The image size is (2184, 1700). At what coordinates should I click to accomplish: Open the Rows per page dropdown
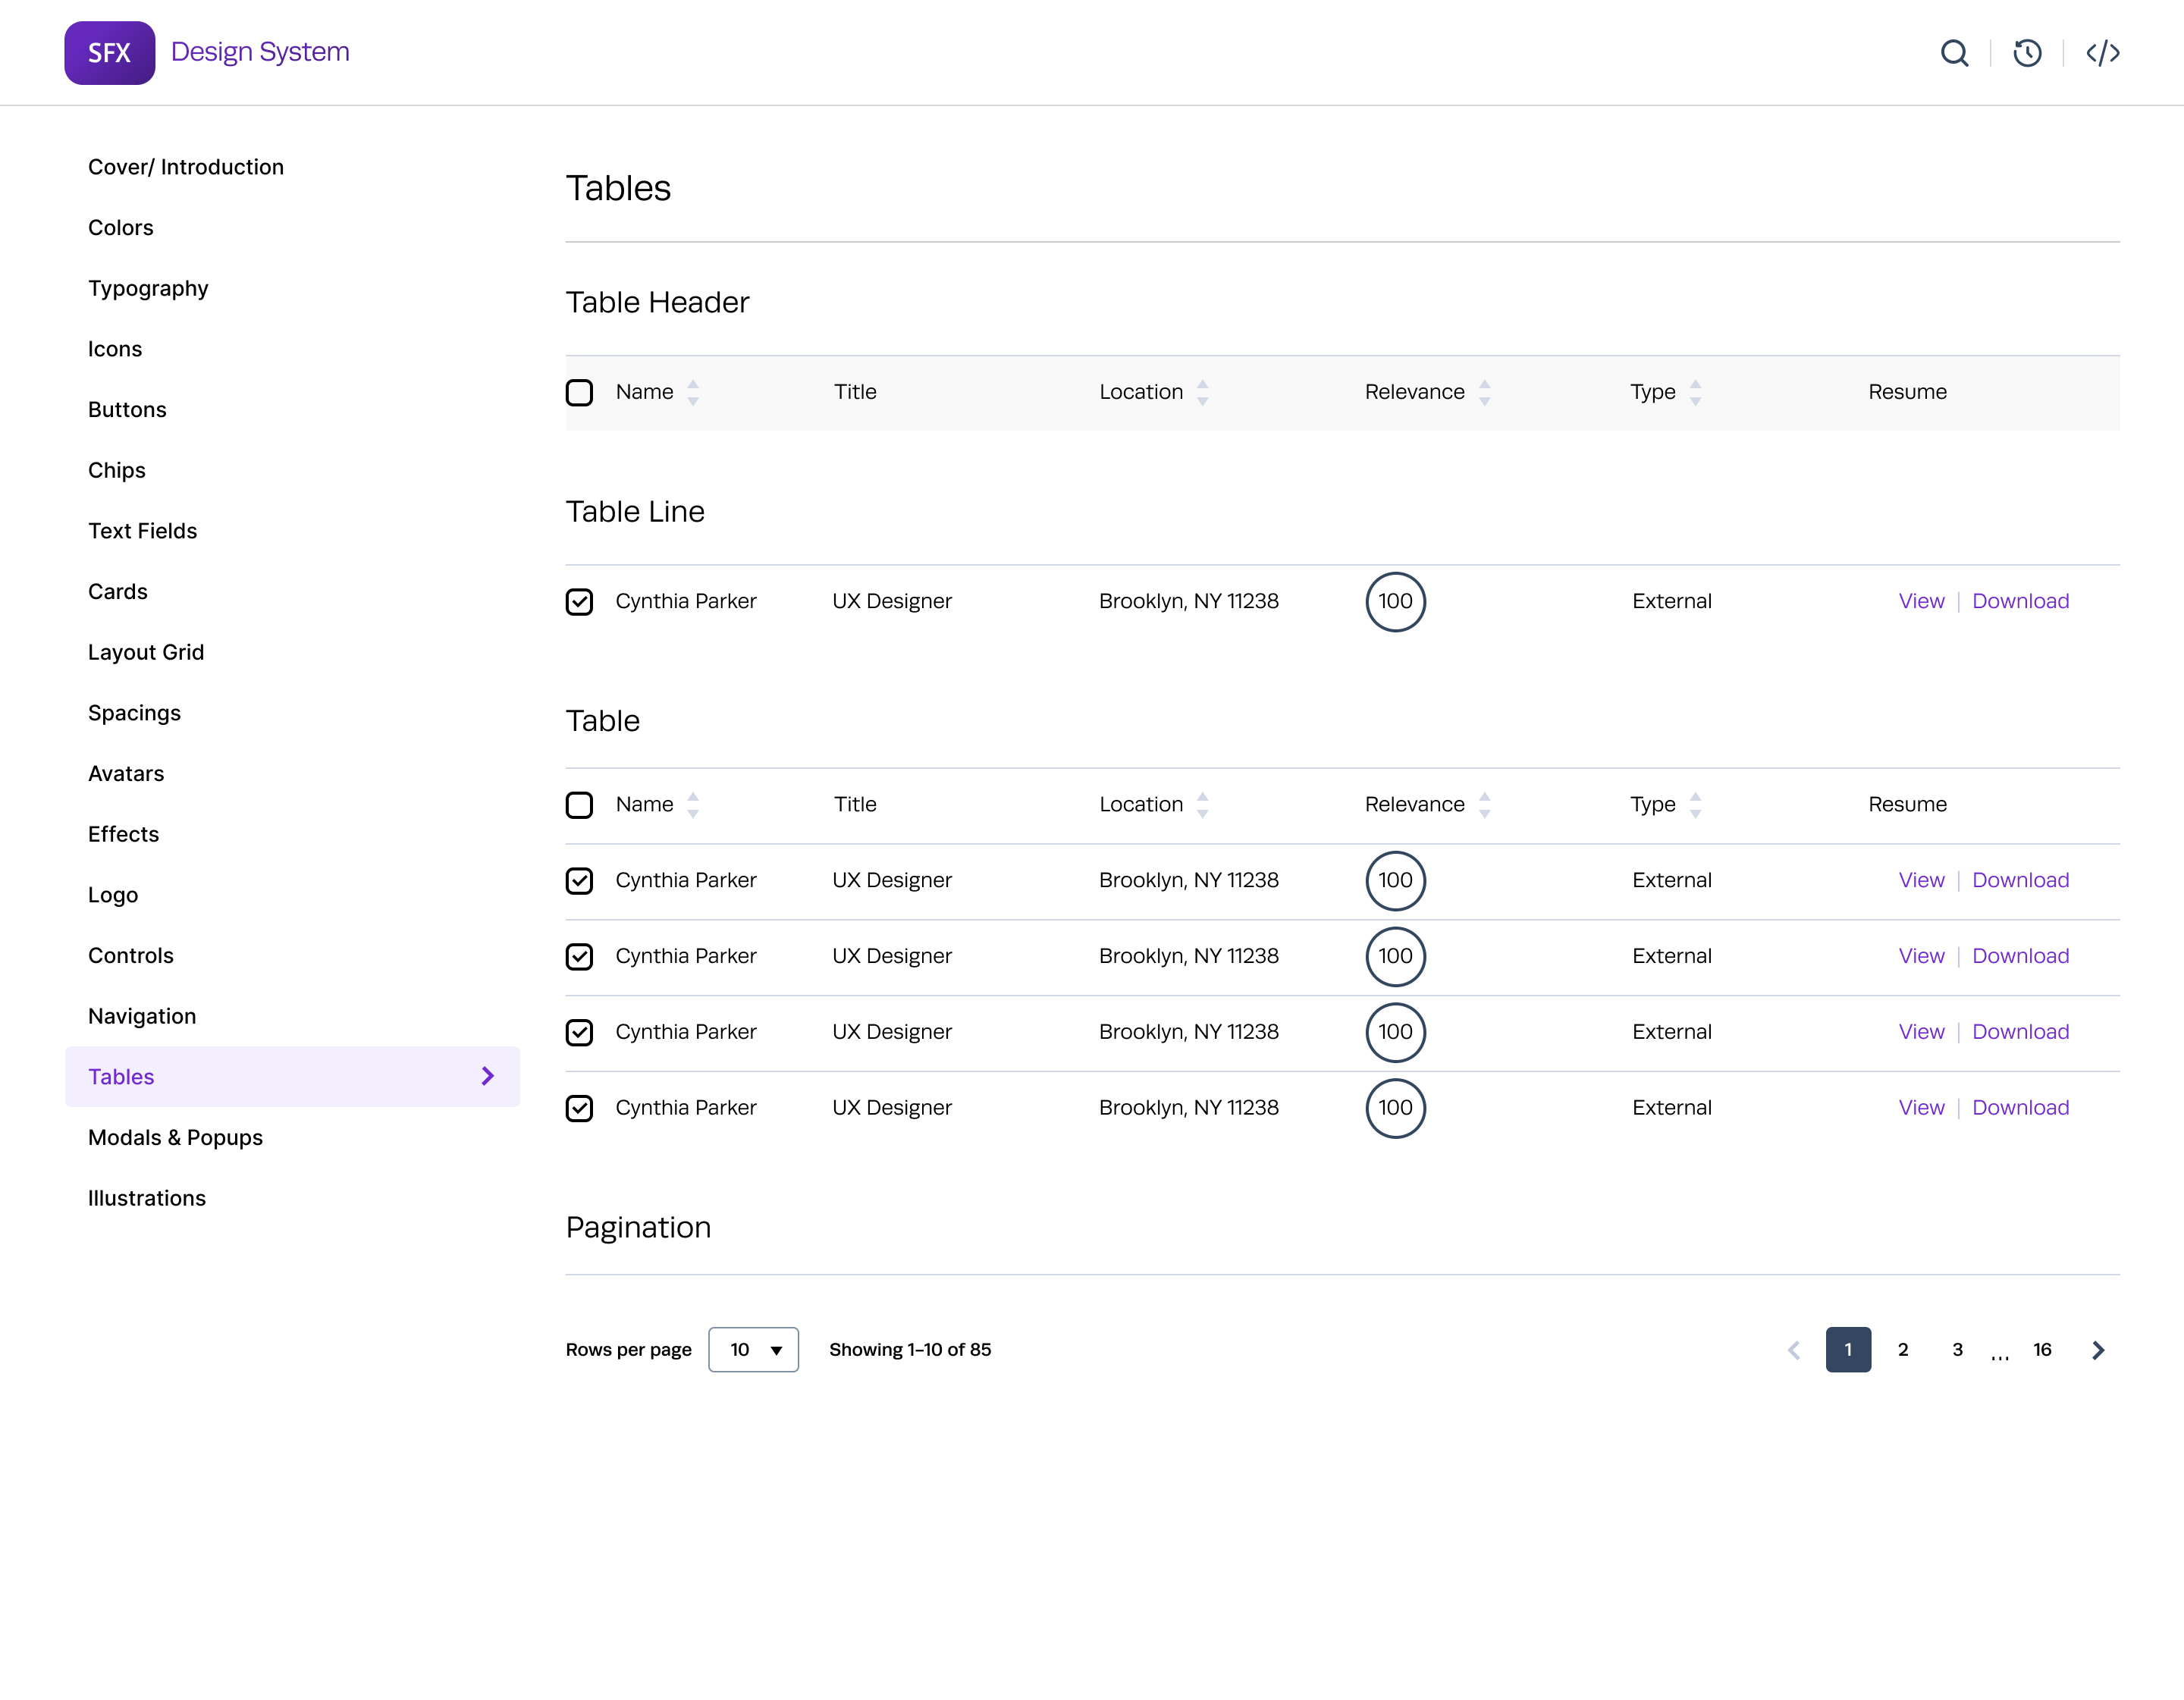[x=753, y=1350]
